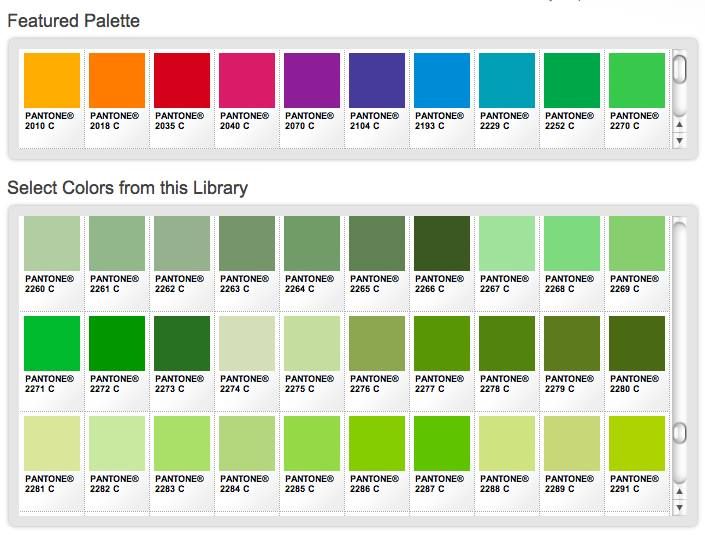Click Featured Palette scroll up arrow
705x535 pixels.
pyautogui.click(x=679, y=125)
